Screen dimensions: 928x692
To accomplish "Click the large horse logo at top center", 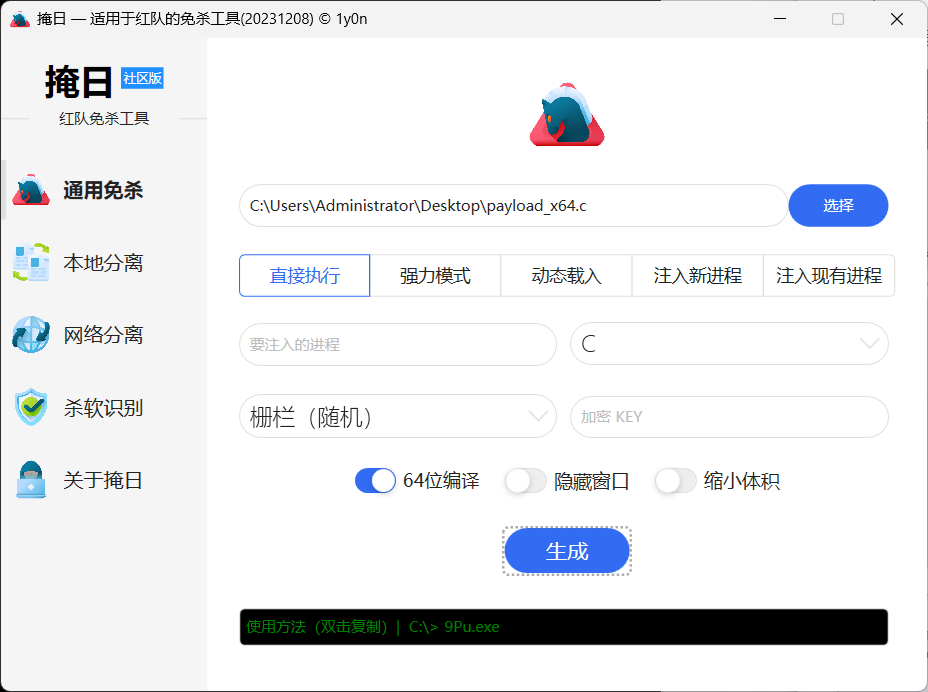I will coord(566,116).
